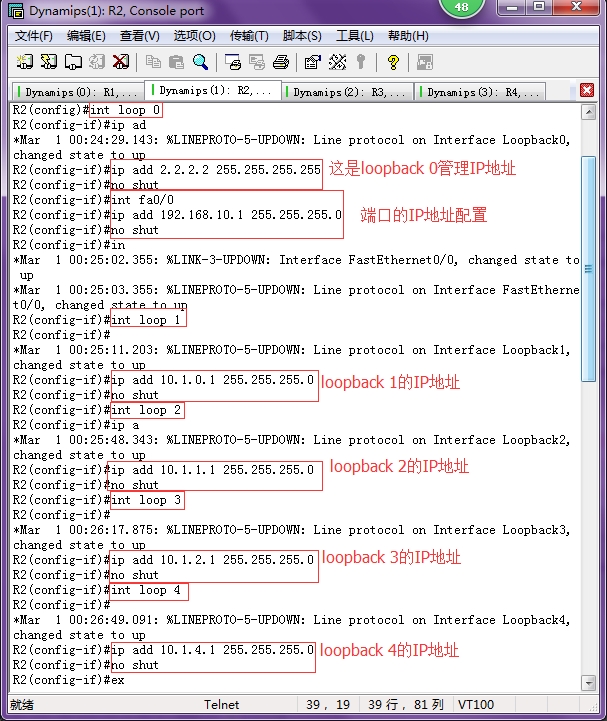Click the 就绪 status bar text
This screenshot has width=607, height=721.
[x=22, y=704]
